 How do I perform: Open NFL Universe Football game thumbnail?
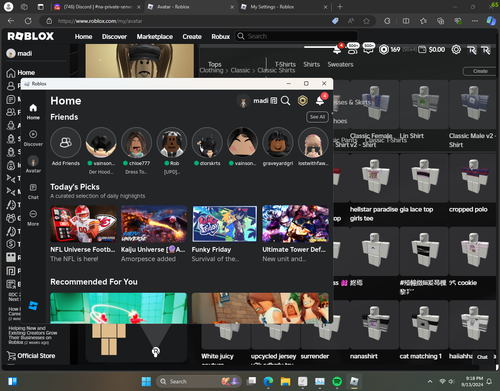point(83,224)
